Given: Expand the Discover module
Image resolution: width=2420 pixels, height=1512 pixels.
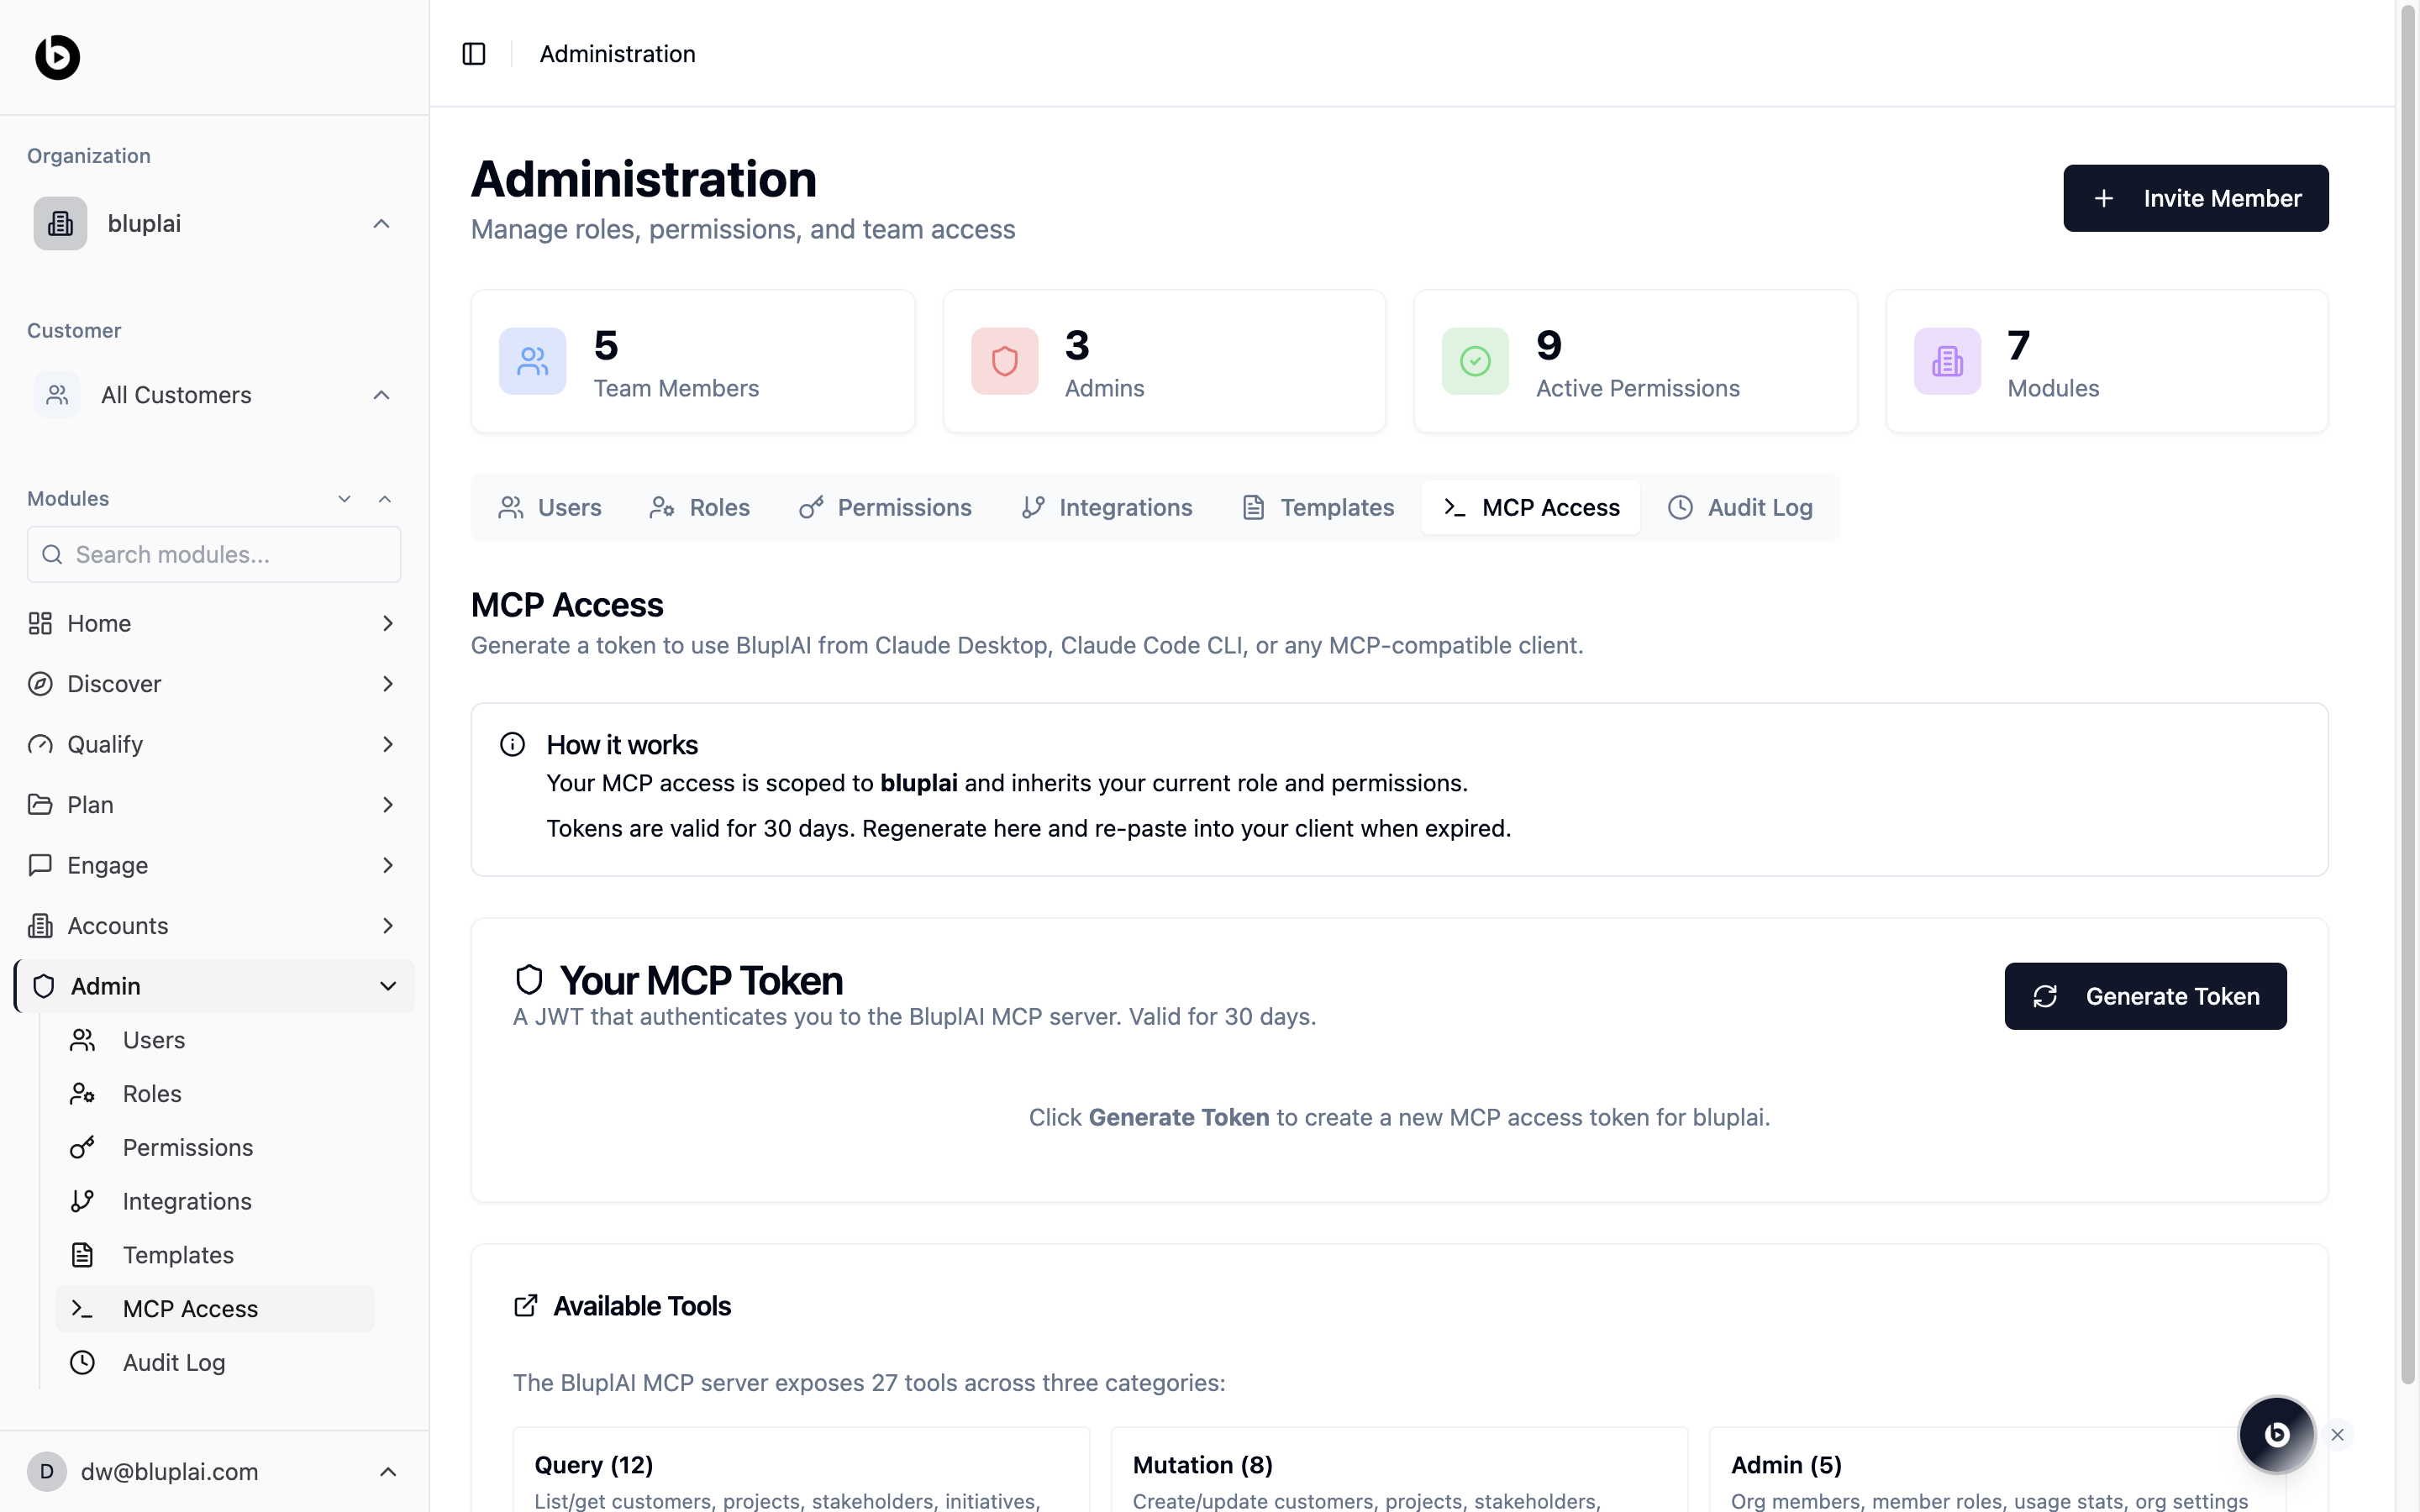Looking at the screenshot, I should click(x=388, y=684).
